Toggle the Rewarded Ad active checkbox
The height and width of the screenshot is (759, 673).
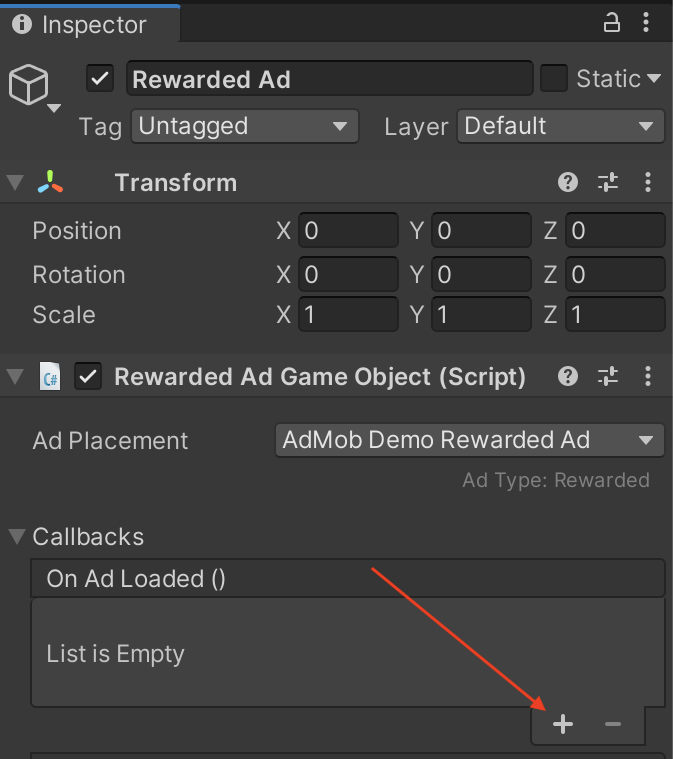click(100, 79)
